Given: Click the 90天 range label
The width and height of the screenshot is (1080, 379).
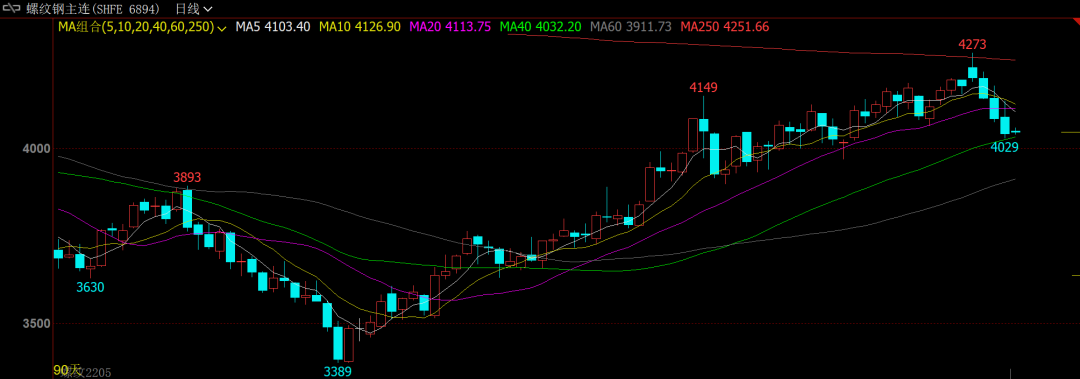Looking at the screenshot, I should point(68,369).
